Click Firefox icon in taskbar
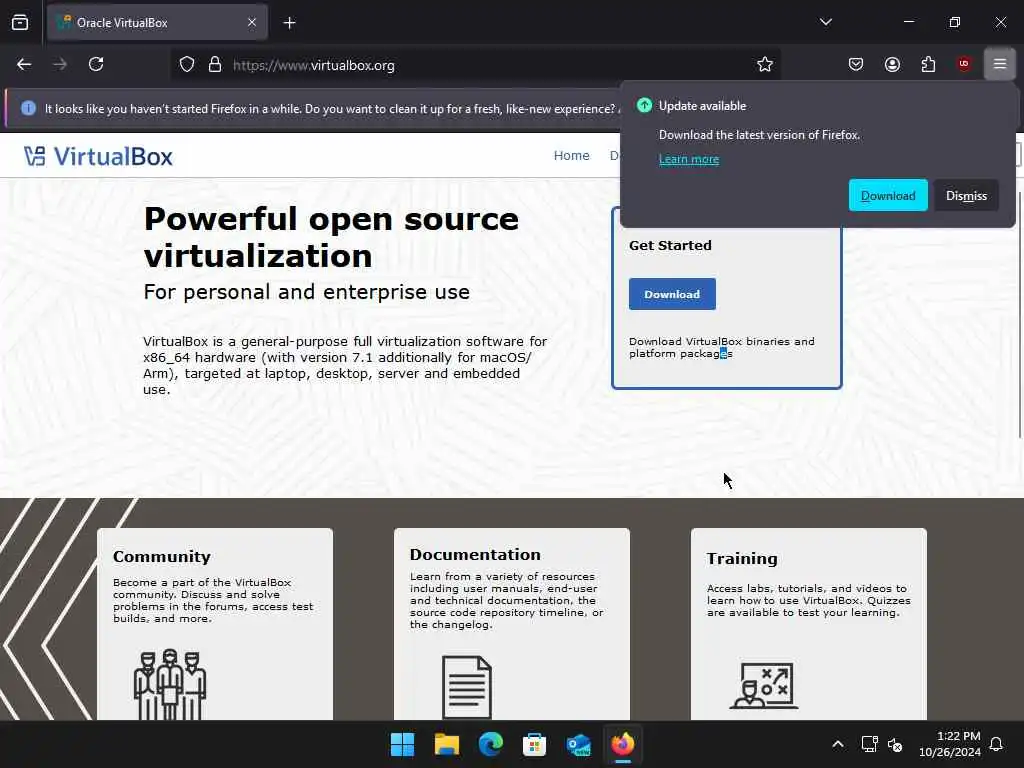The image size is (1024, 768). 622,744
